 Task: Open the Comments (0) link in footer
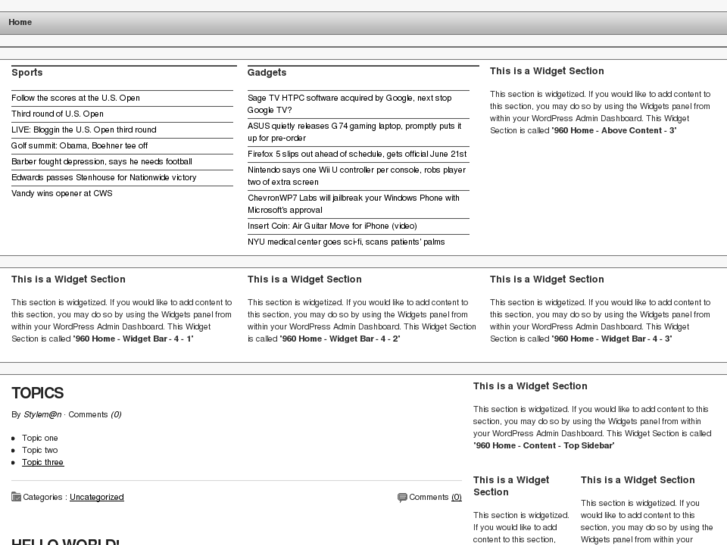point(456,497)
